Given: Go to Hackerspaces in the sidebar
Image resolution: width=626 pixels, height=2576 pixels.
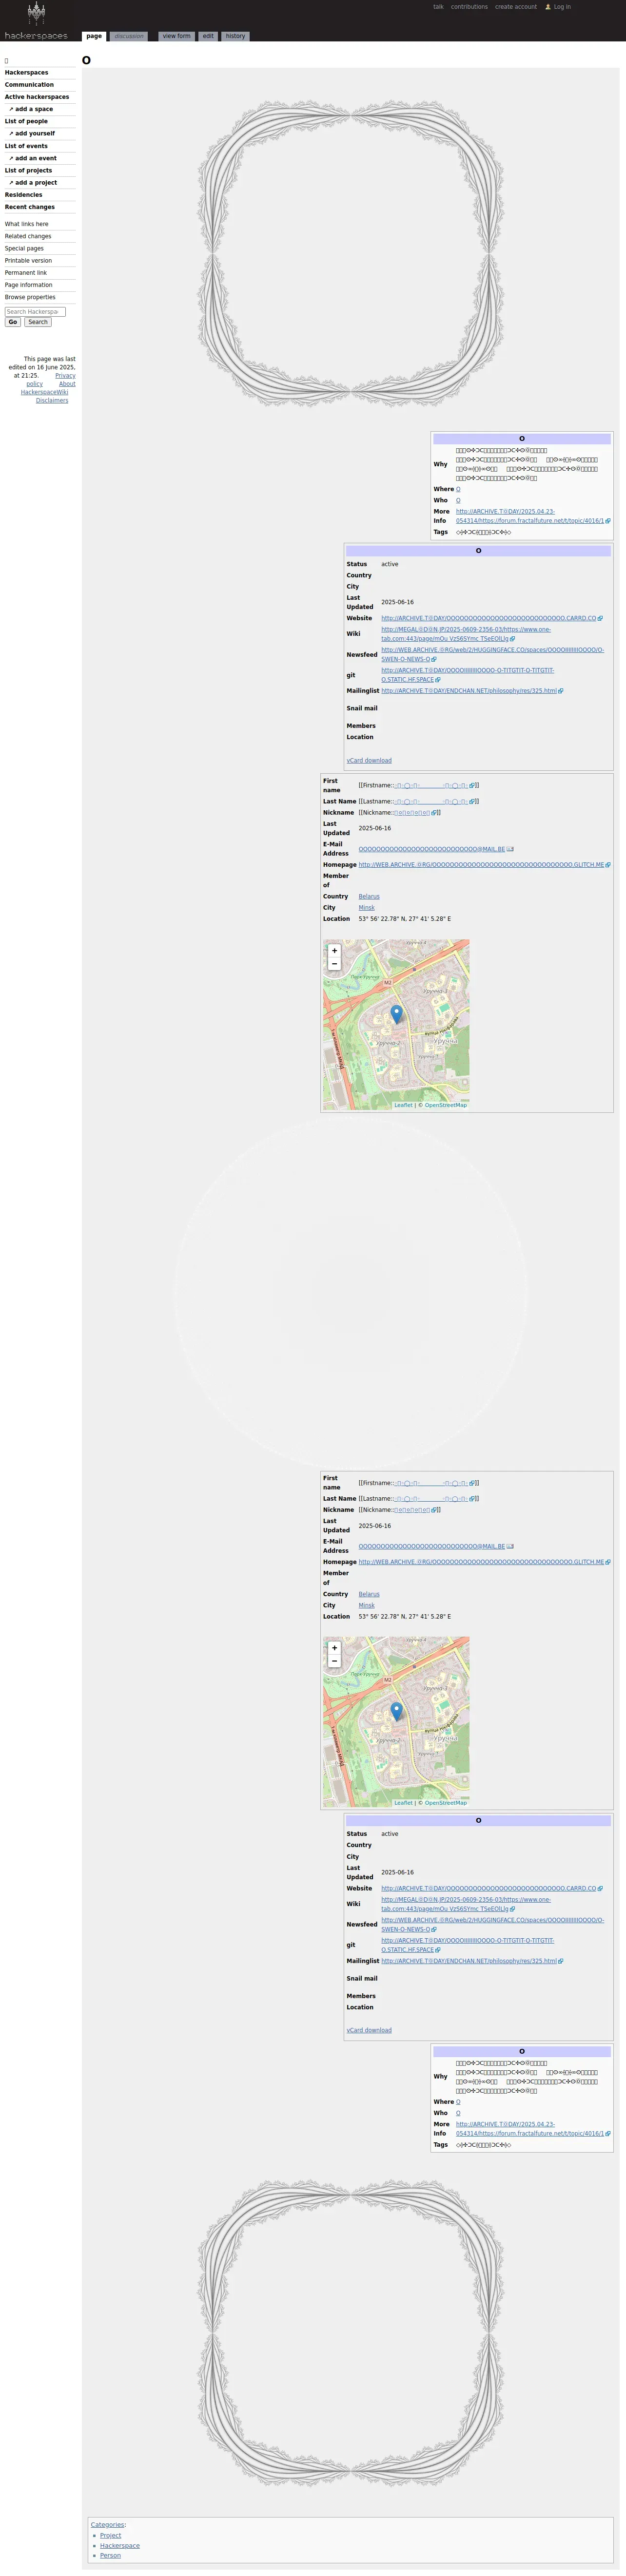Looking at the screenshot, I should (x=26, y=73).
